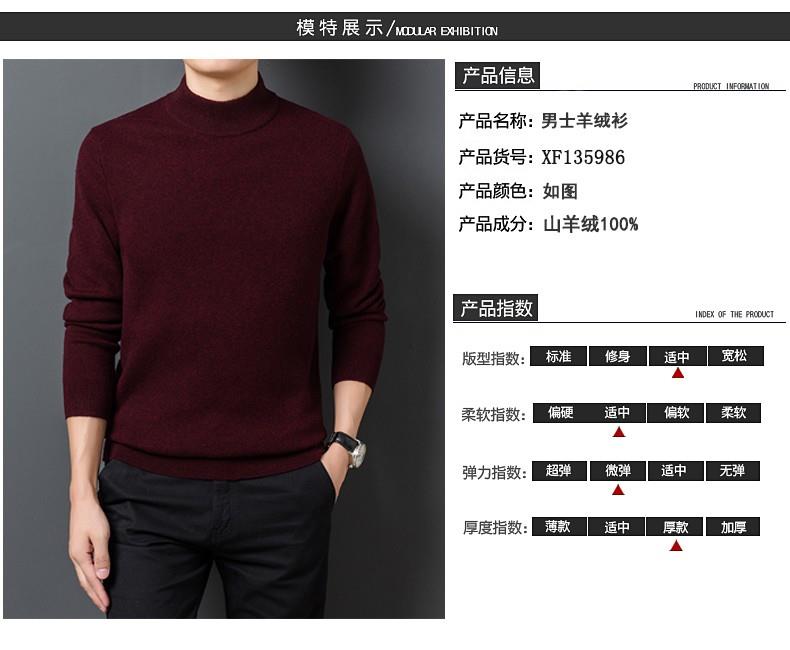
Task: Select the 标准 fit option
Action: (558, 356)
